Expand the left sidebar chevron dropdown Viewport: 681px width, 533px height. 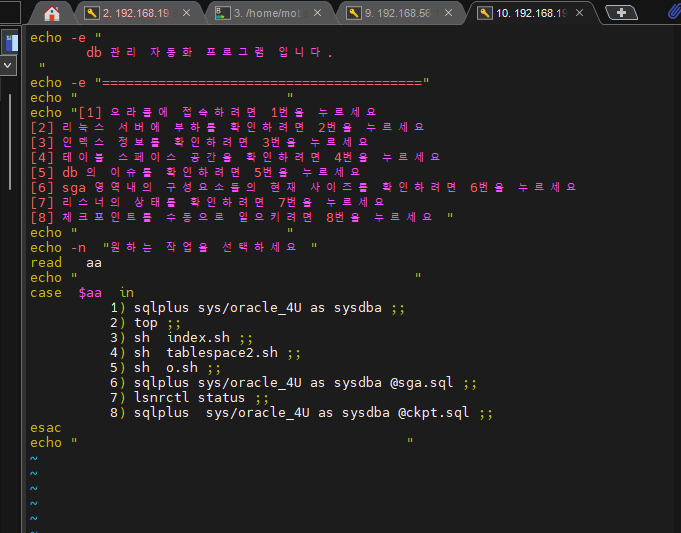point(8,66)
